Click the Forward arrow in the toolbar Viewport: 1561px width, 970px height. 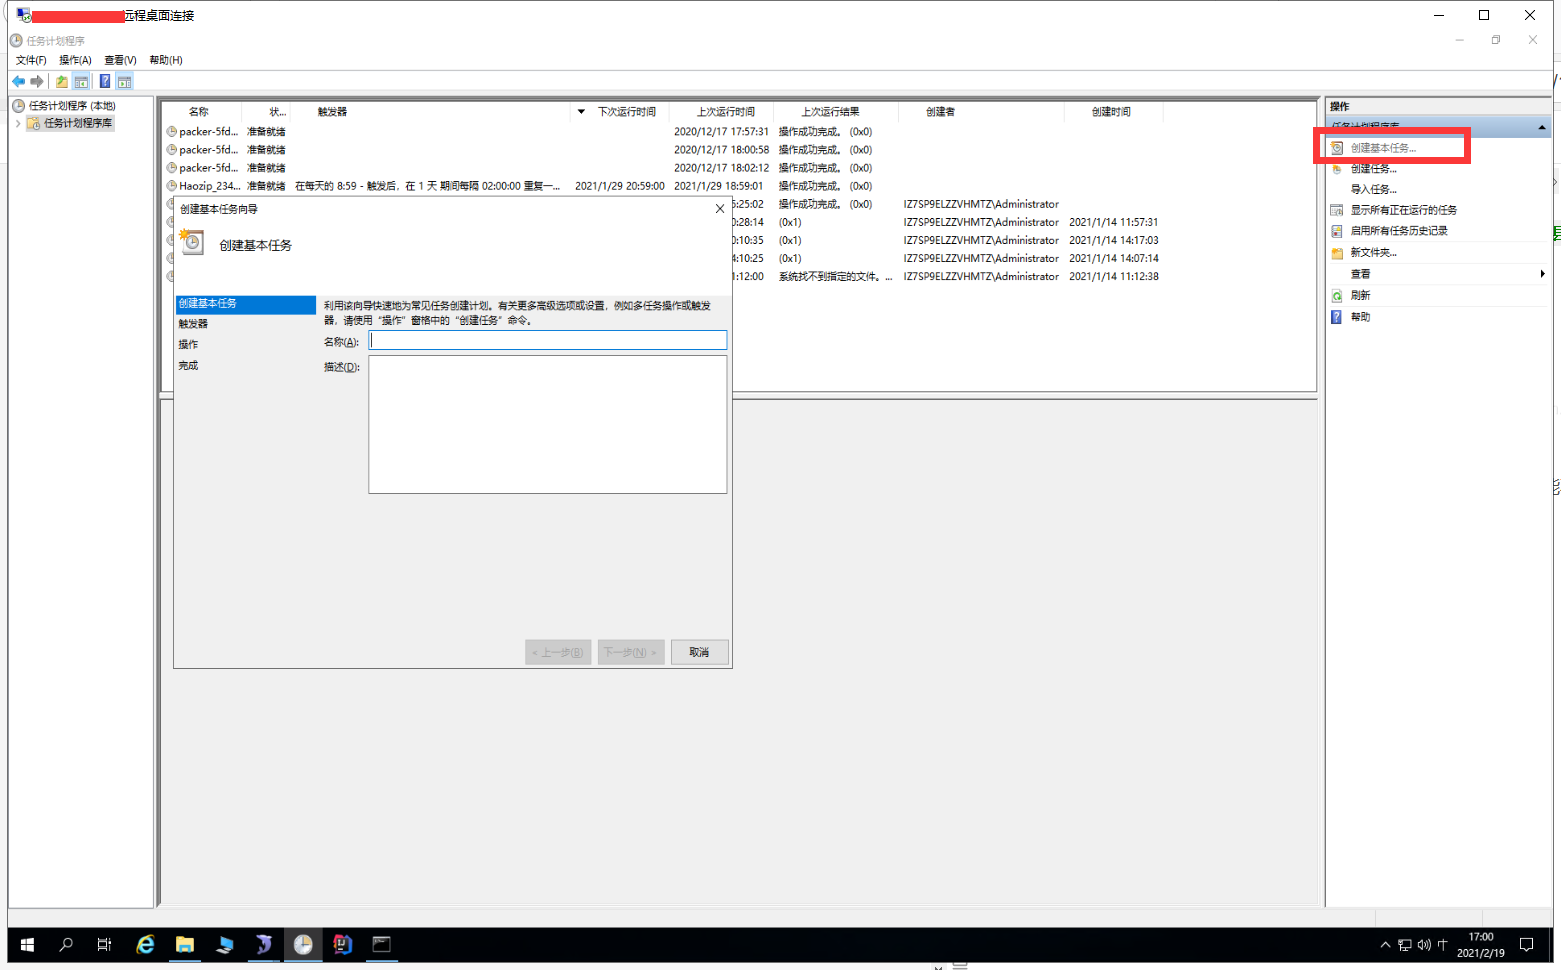tap(37, 81)
